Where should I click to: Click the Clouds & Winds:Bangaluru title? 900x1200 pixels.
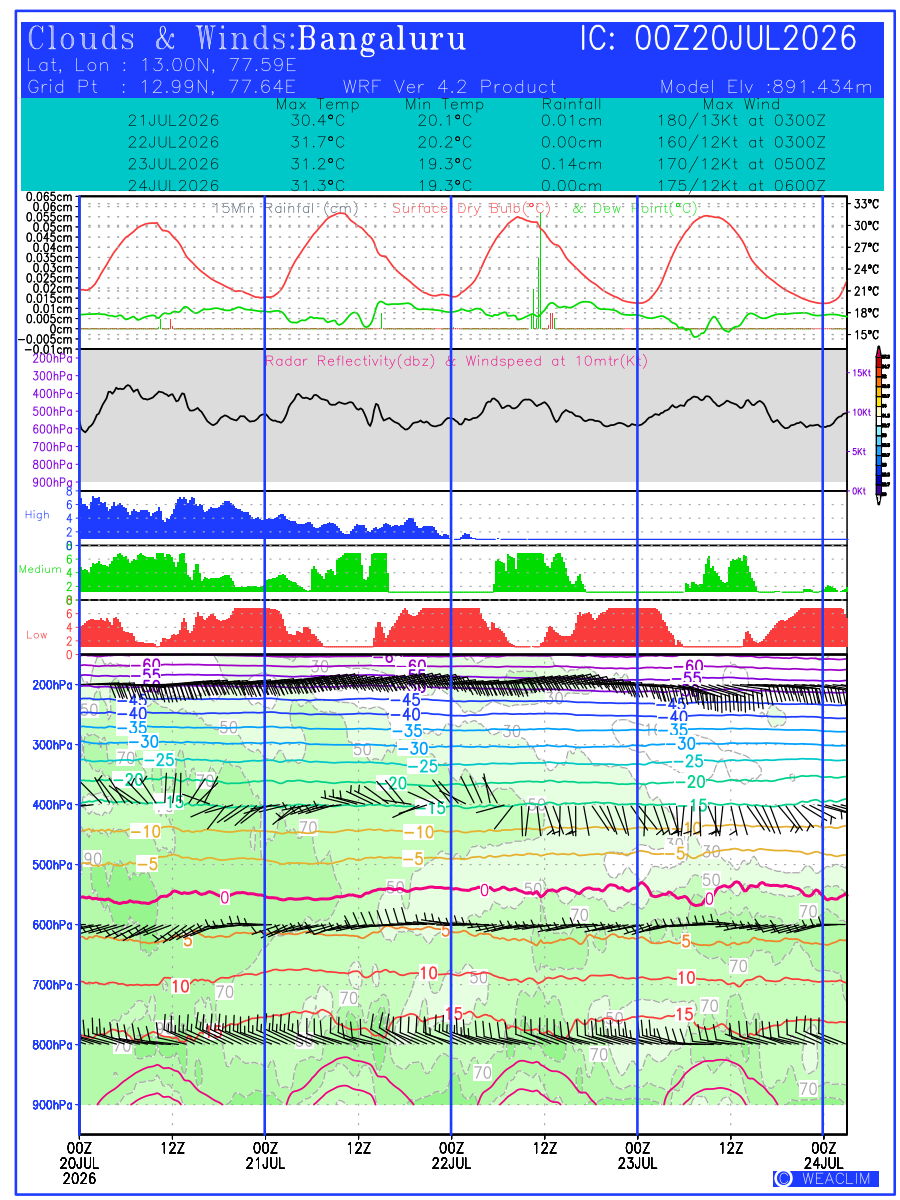pyautogui.click(x=247, y=39)
